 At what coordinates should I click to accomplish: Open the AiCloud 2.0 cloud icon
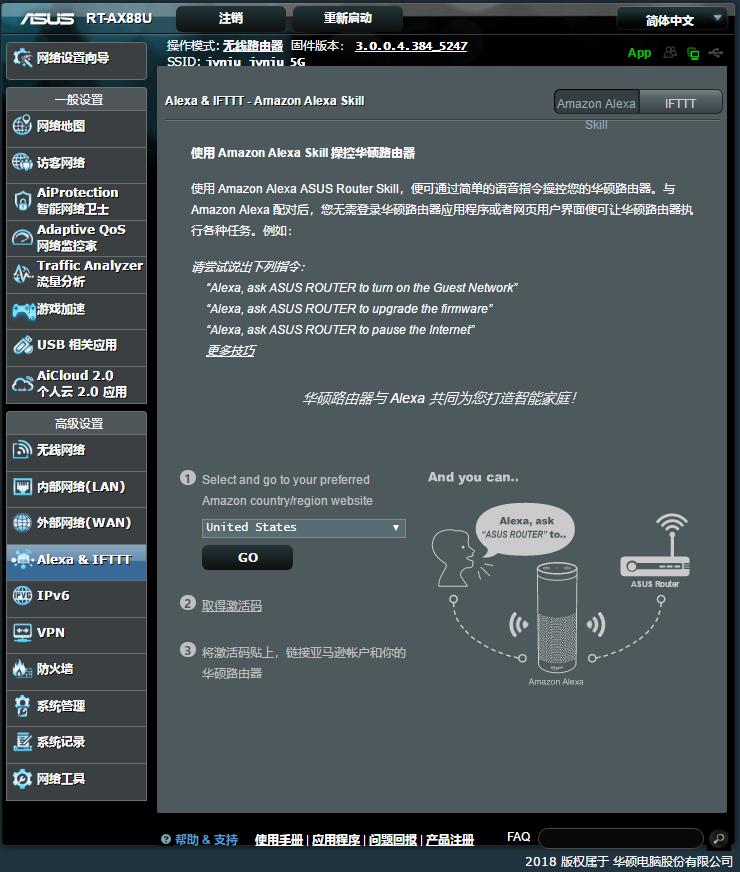click(x=22, y=384)
